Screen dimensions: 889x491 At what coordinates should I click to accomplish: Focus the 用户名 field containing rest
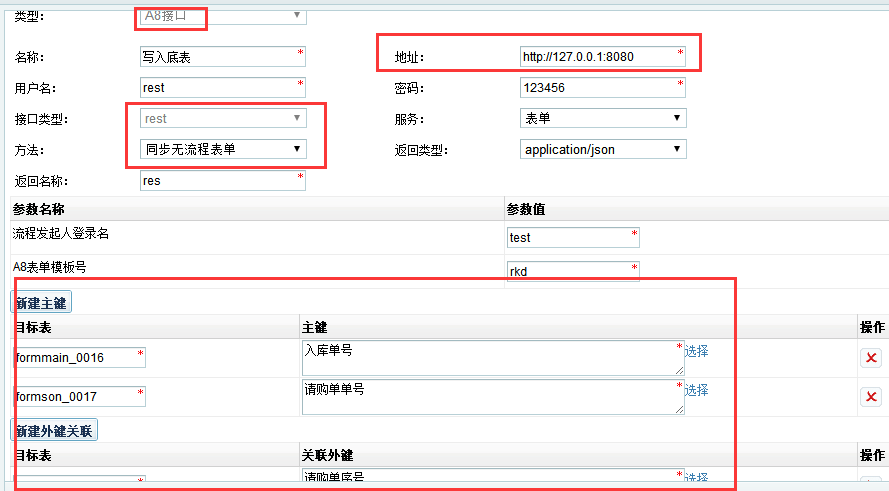(223, 88)
